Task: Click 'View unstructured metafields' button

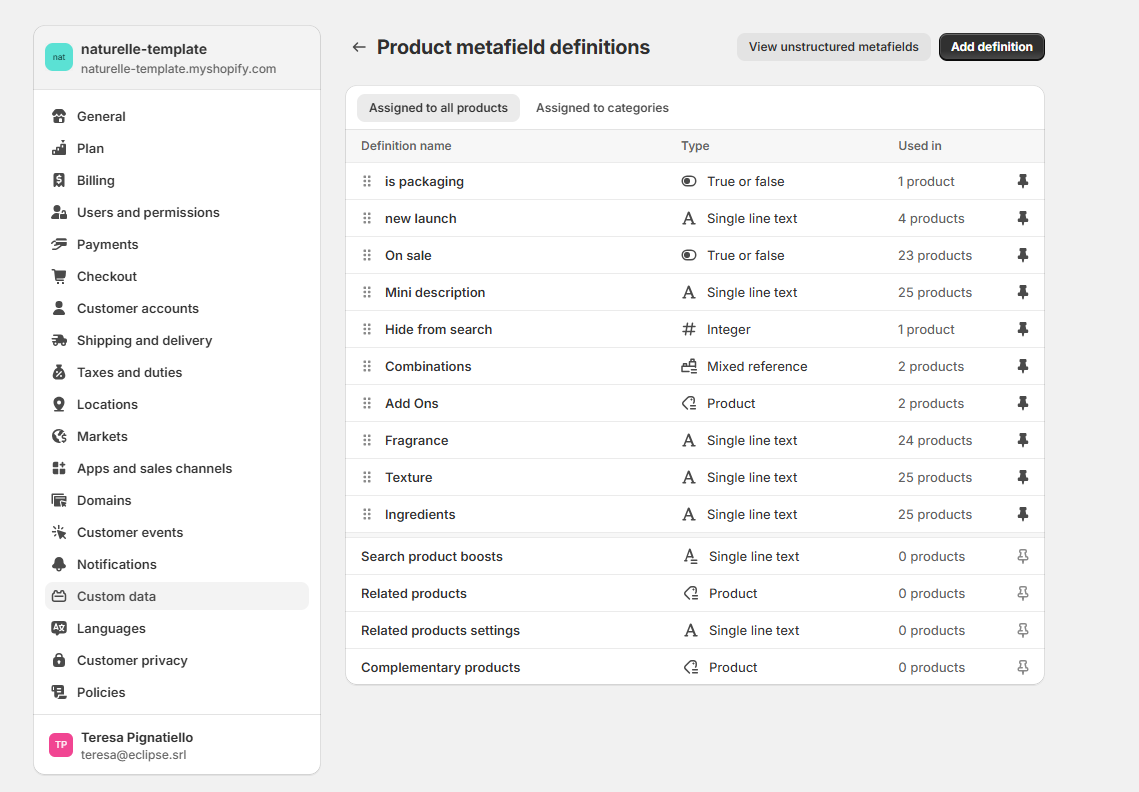Action: (x=833, y=47)
